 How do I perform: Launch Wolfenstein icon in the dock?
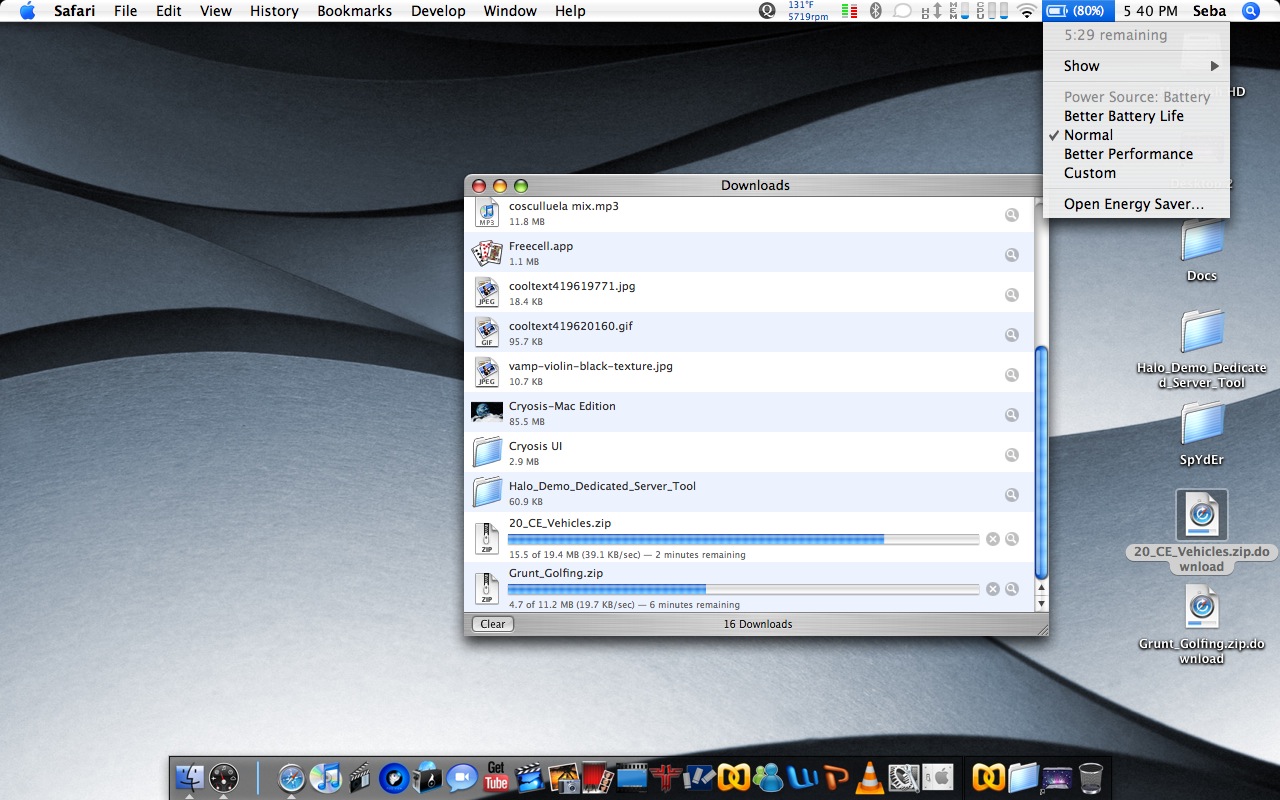665,777
